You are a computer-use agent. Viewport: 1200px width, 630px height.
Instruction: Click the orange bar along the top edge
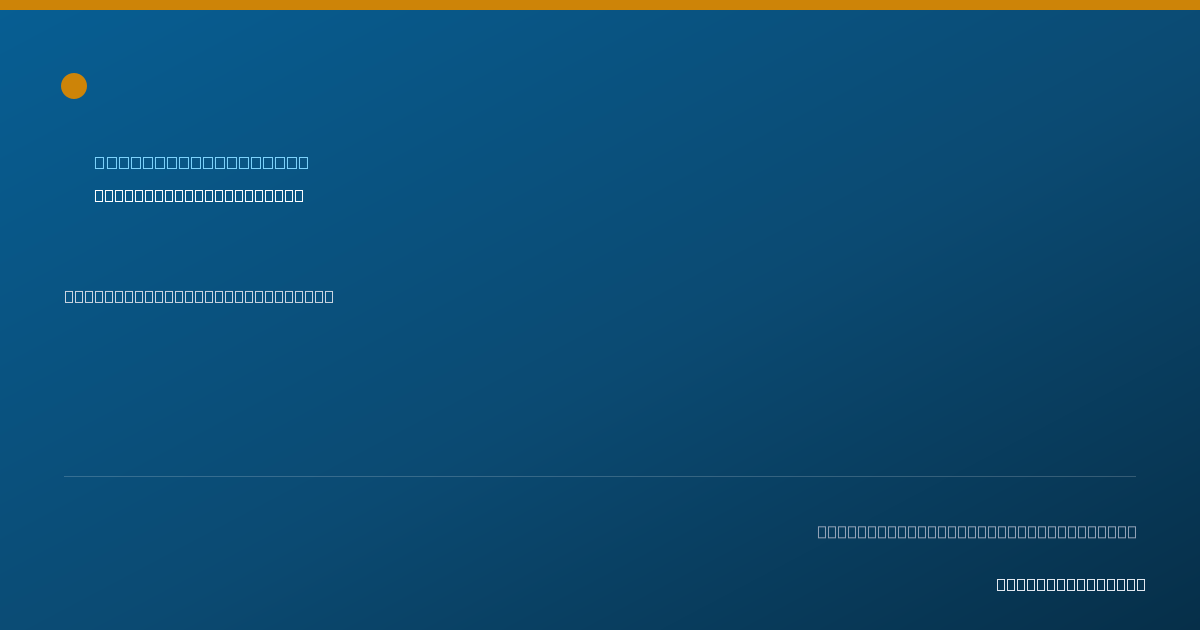point(600,5)
